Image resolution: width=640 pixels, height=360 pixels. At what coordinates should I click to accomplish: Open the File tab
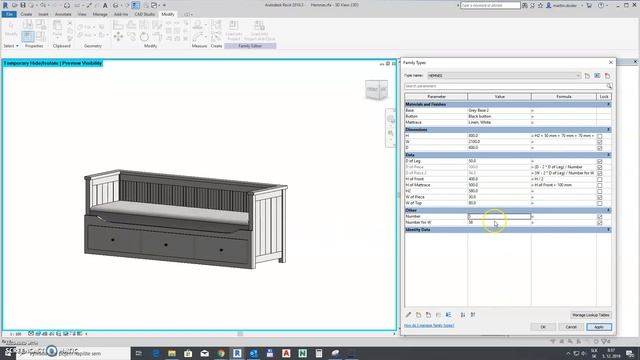pos(9,14)
